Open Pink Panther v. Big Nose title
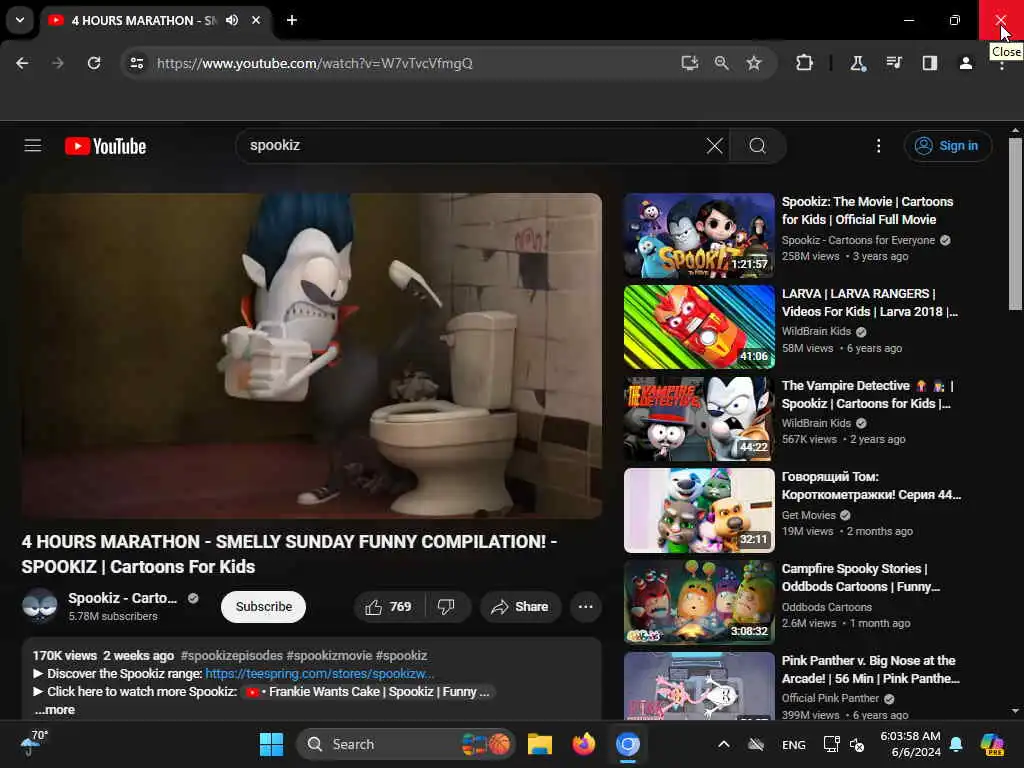 [871, 669]
